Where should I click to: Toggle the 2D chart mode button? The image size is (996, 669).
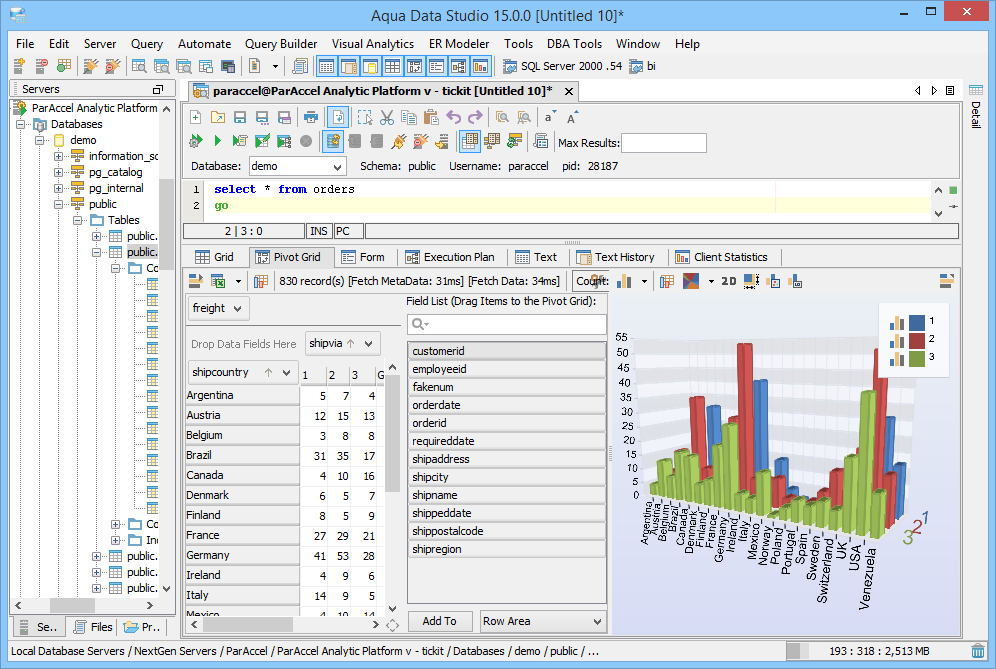729,281
